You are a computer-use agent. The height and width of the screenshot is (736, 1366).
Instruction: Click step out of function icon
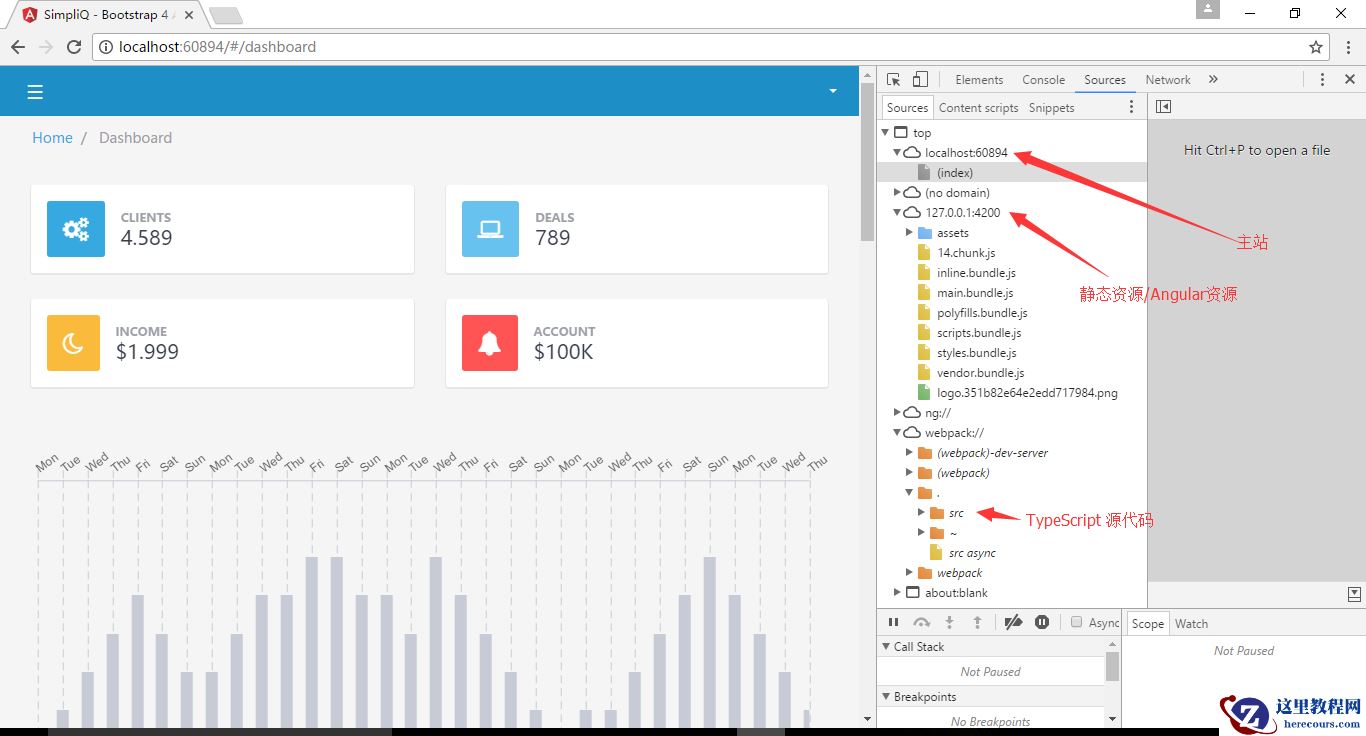978,622
